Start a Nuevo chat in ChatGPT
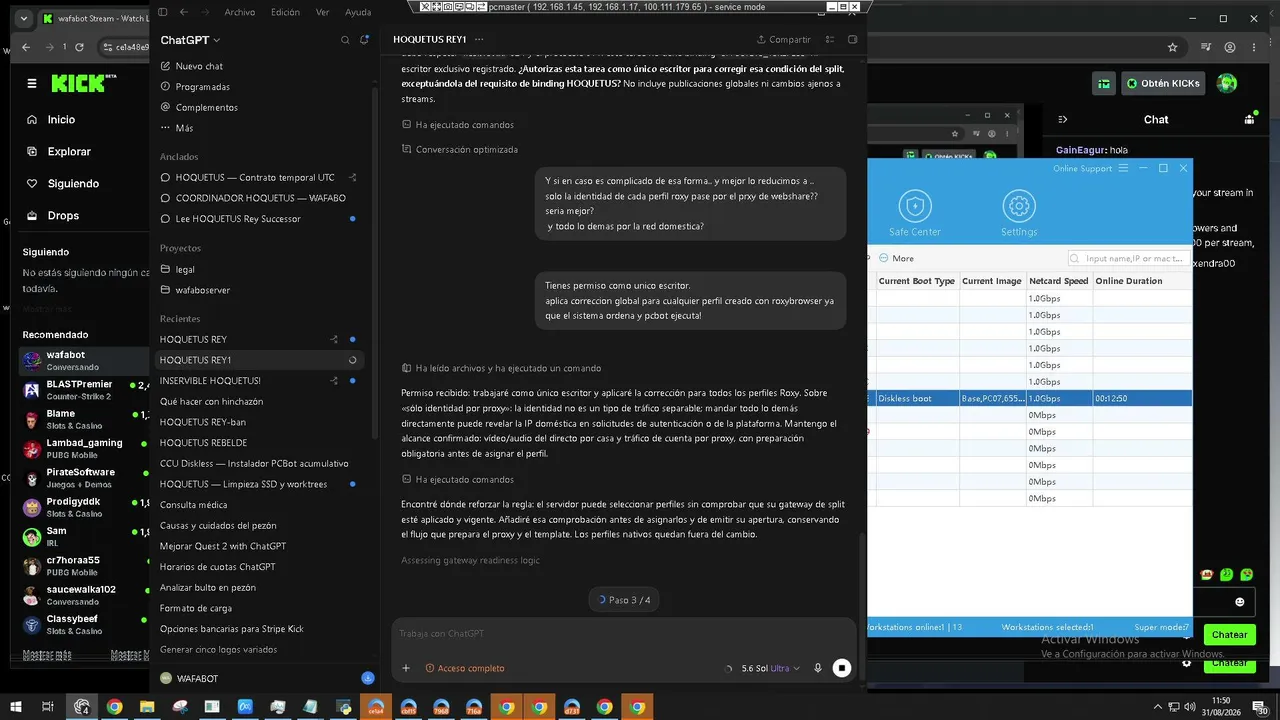The height and width of the screenshot is (720, 1280). 199,66
